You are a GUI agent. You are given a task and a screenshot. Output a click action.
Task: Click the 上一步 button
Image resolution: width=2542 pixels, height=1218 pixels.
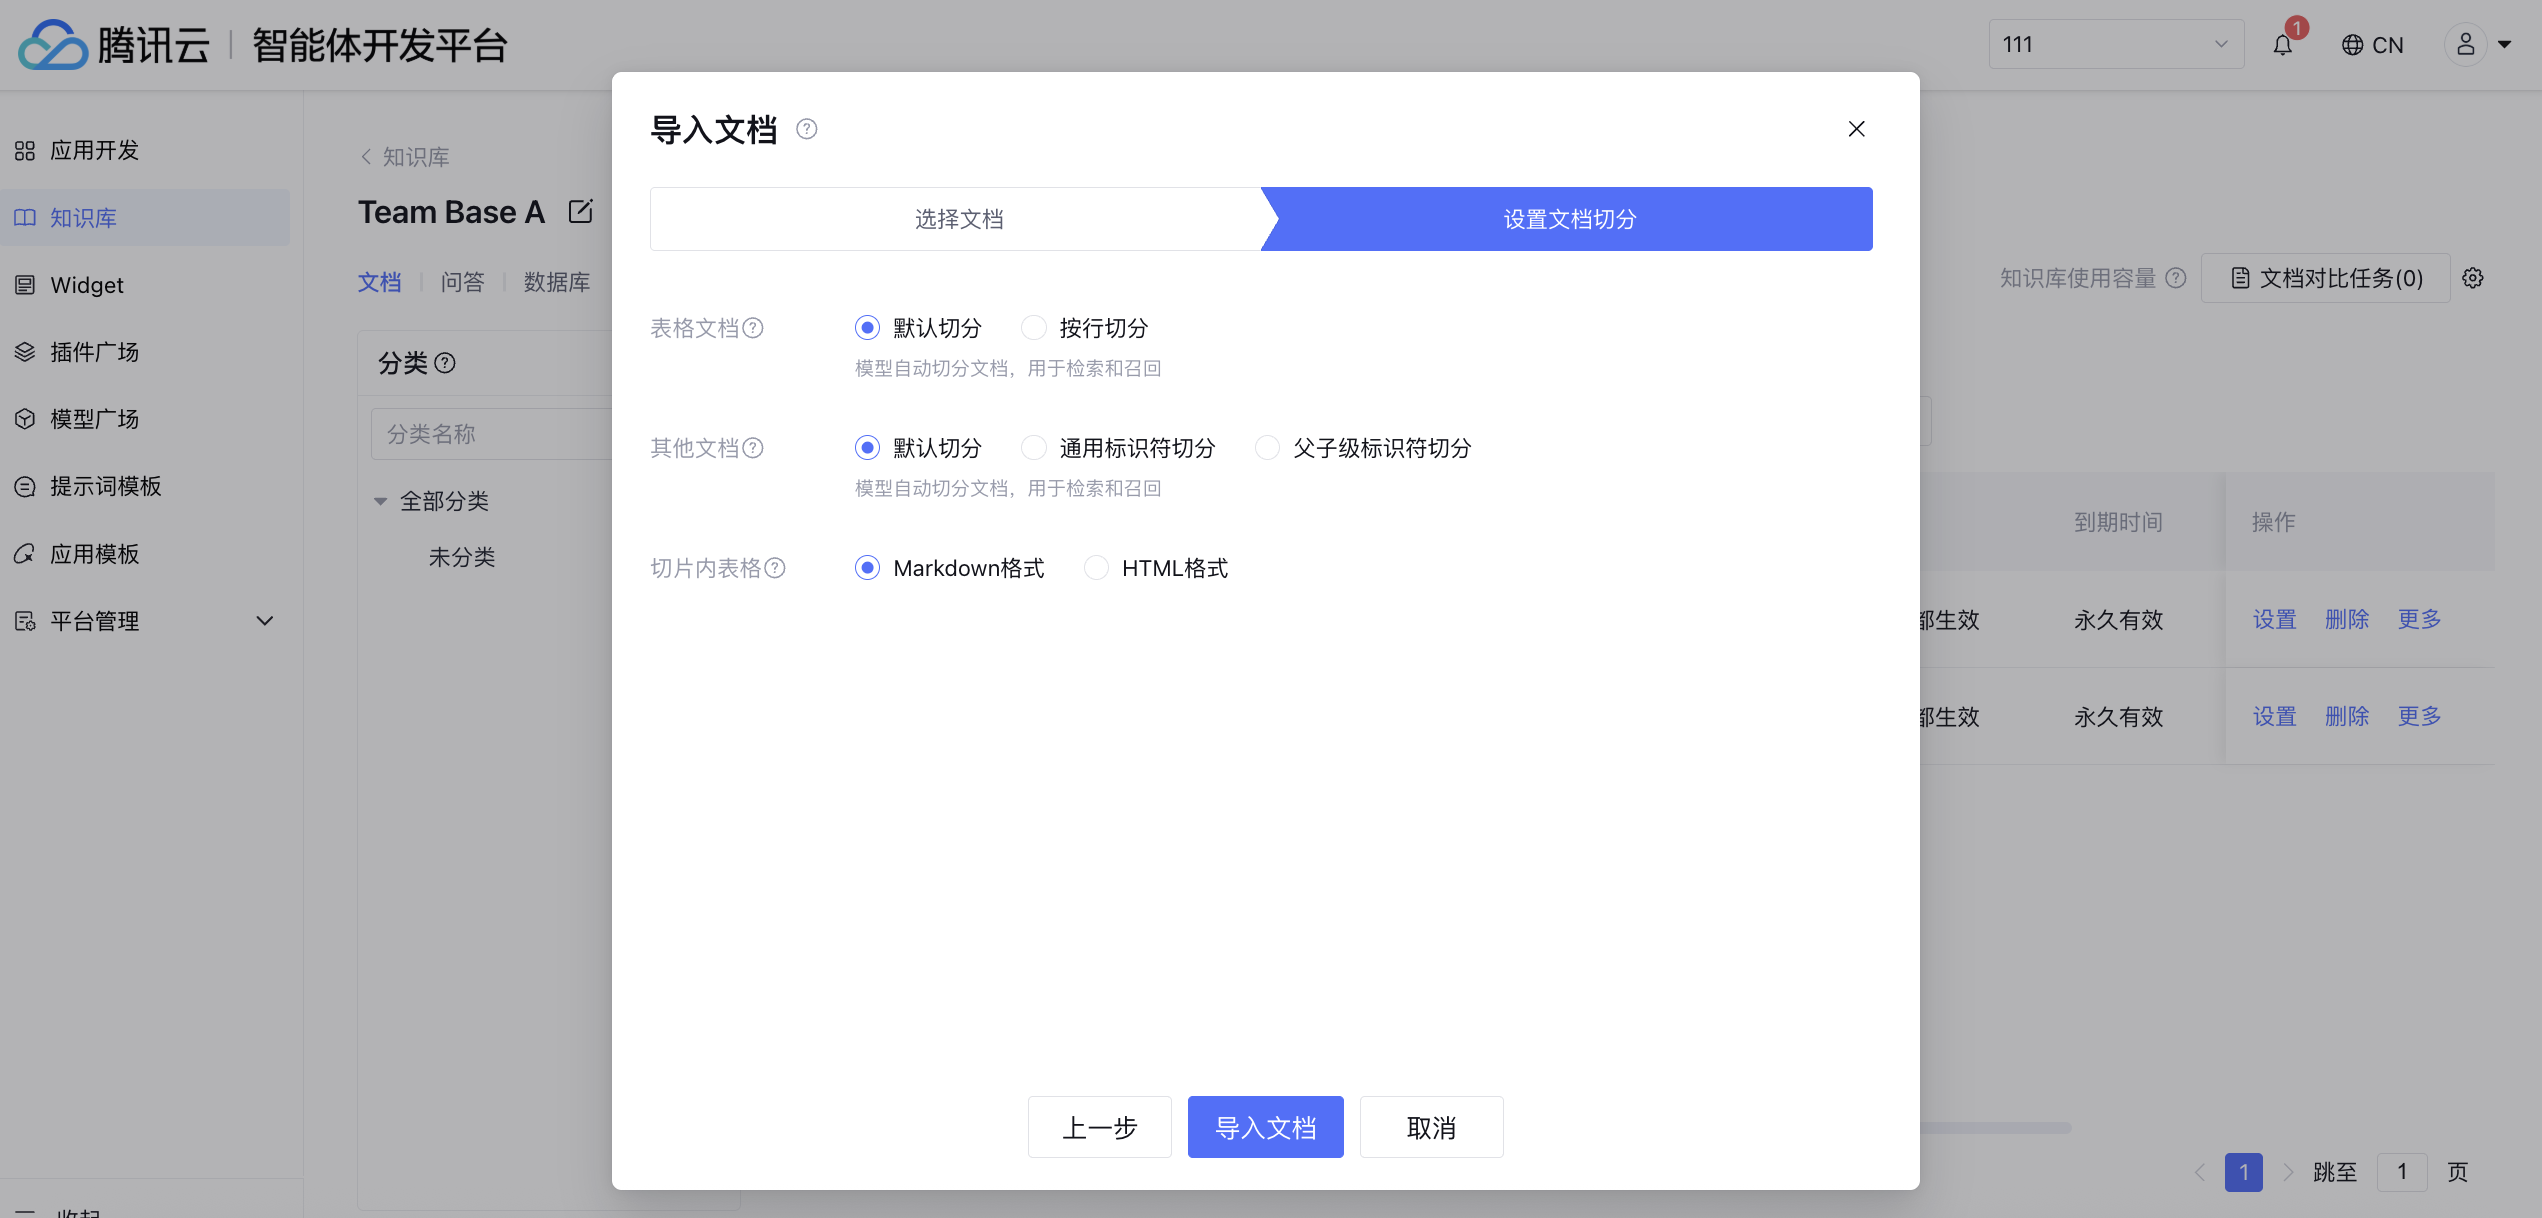1099,1128
